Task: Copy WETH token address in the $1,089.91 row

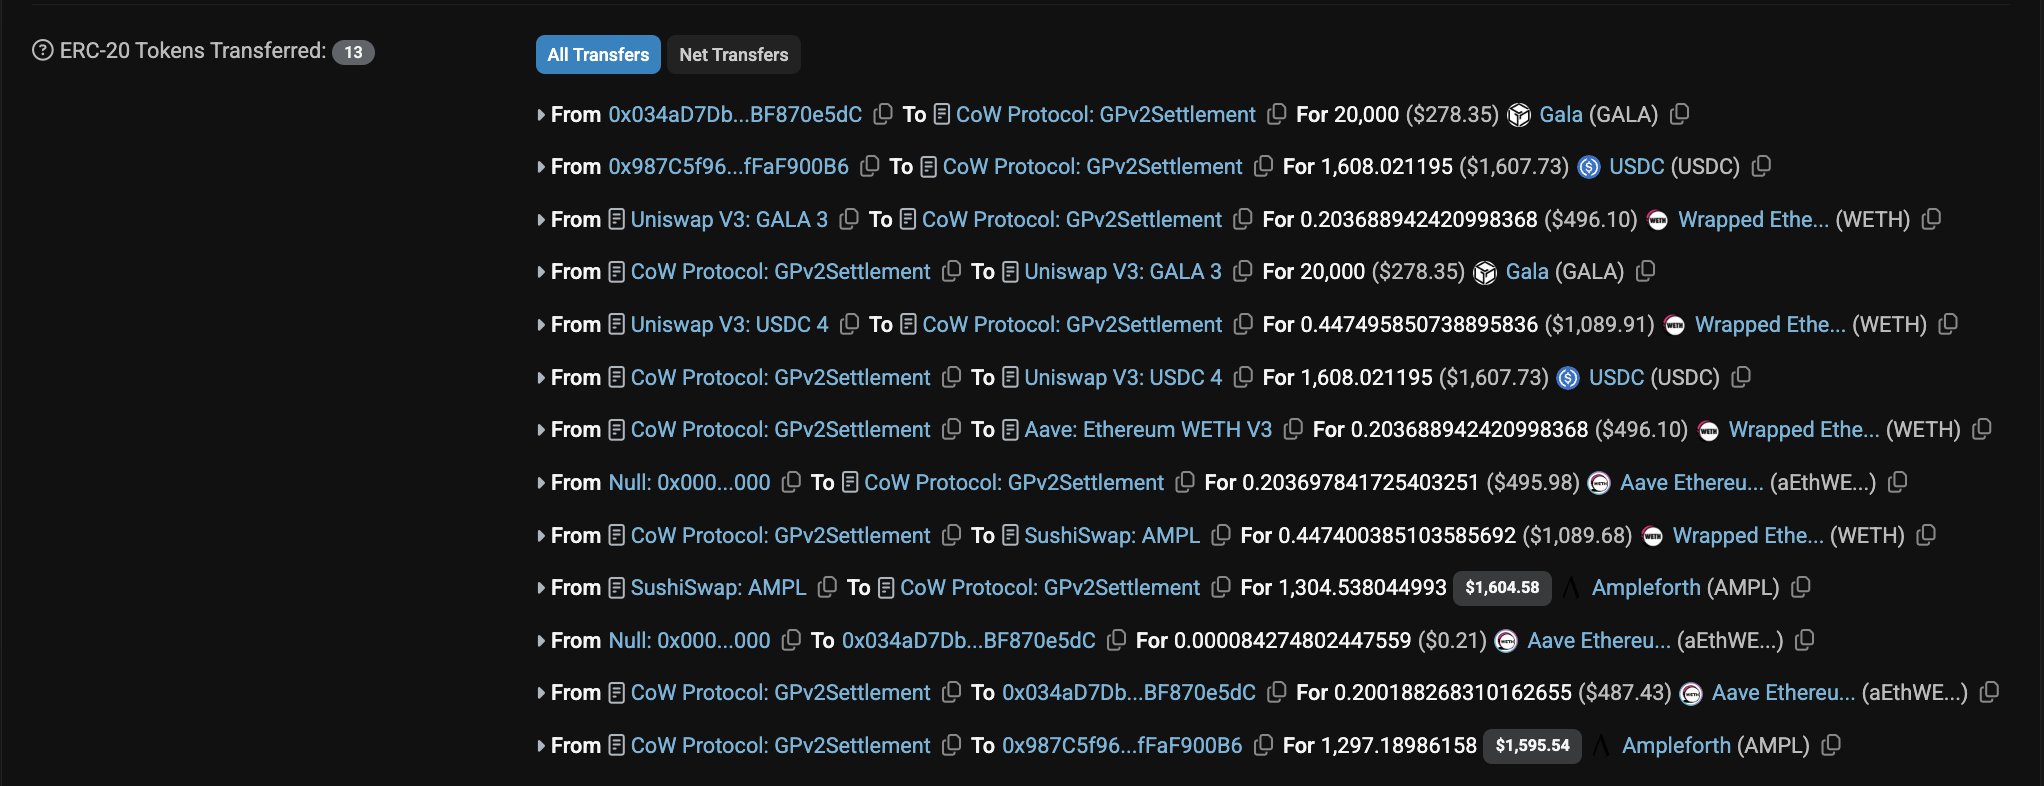Action: click(x=1948, y=324)
